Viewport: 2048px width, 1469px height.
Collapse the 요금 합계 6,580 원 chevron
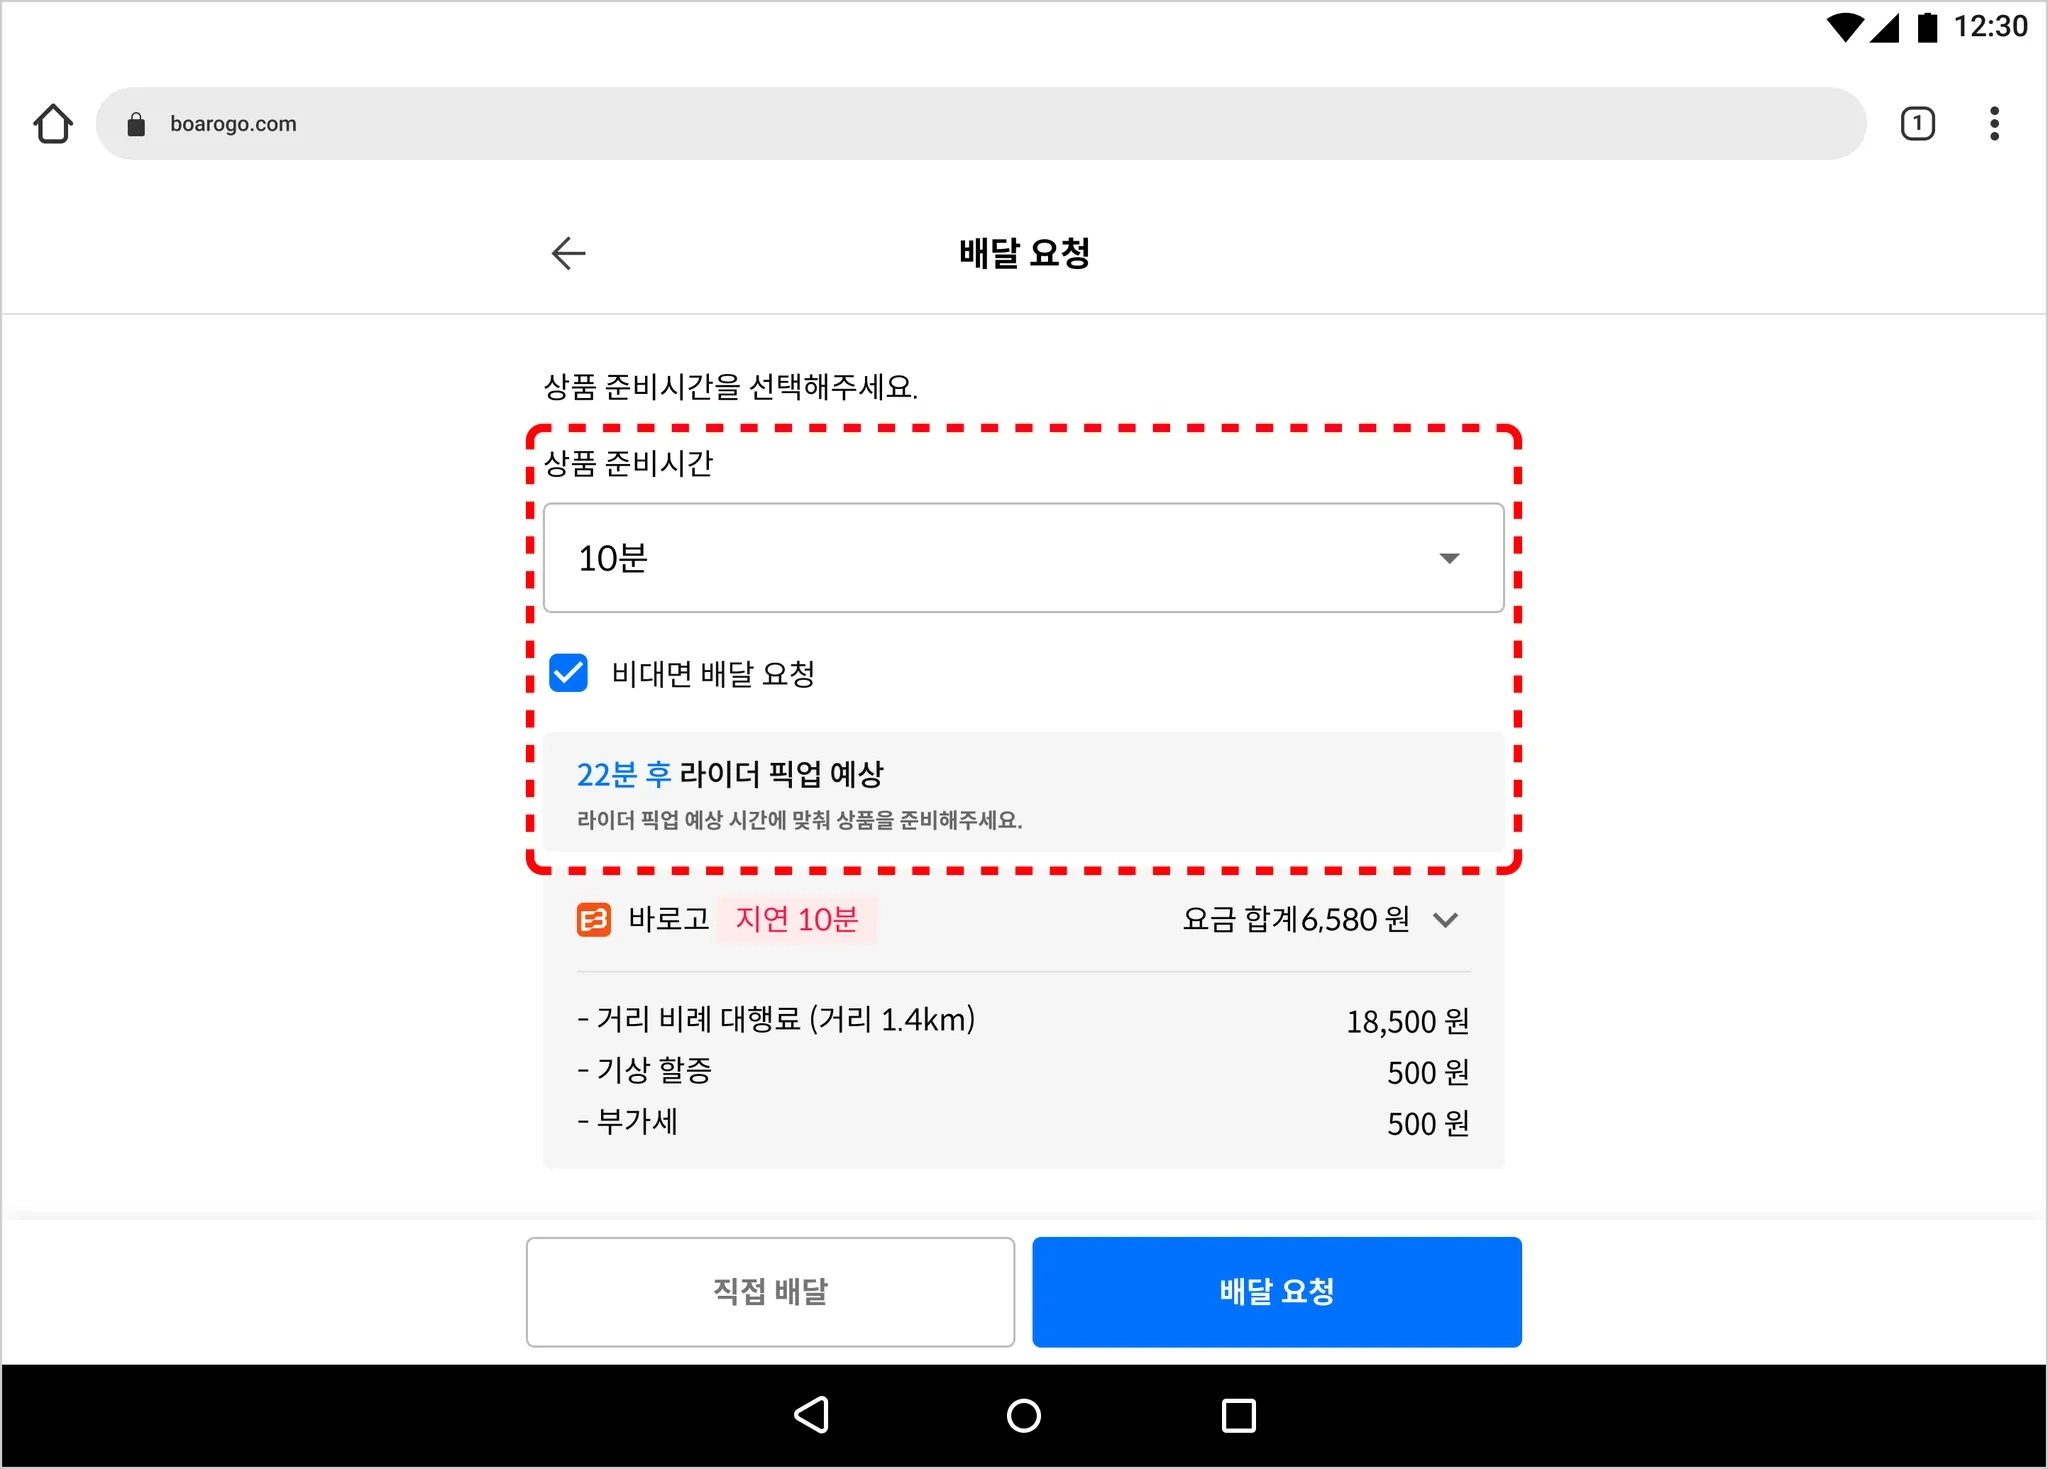point(1445,919)
